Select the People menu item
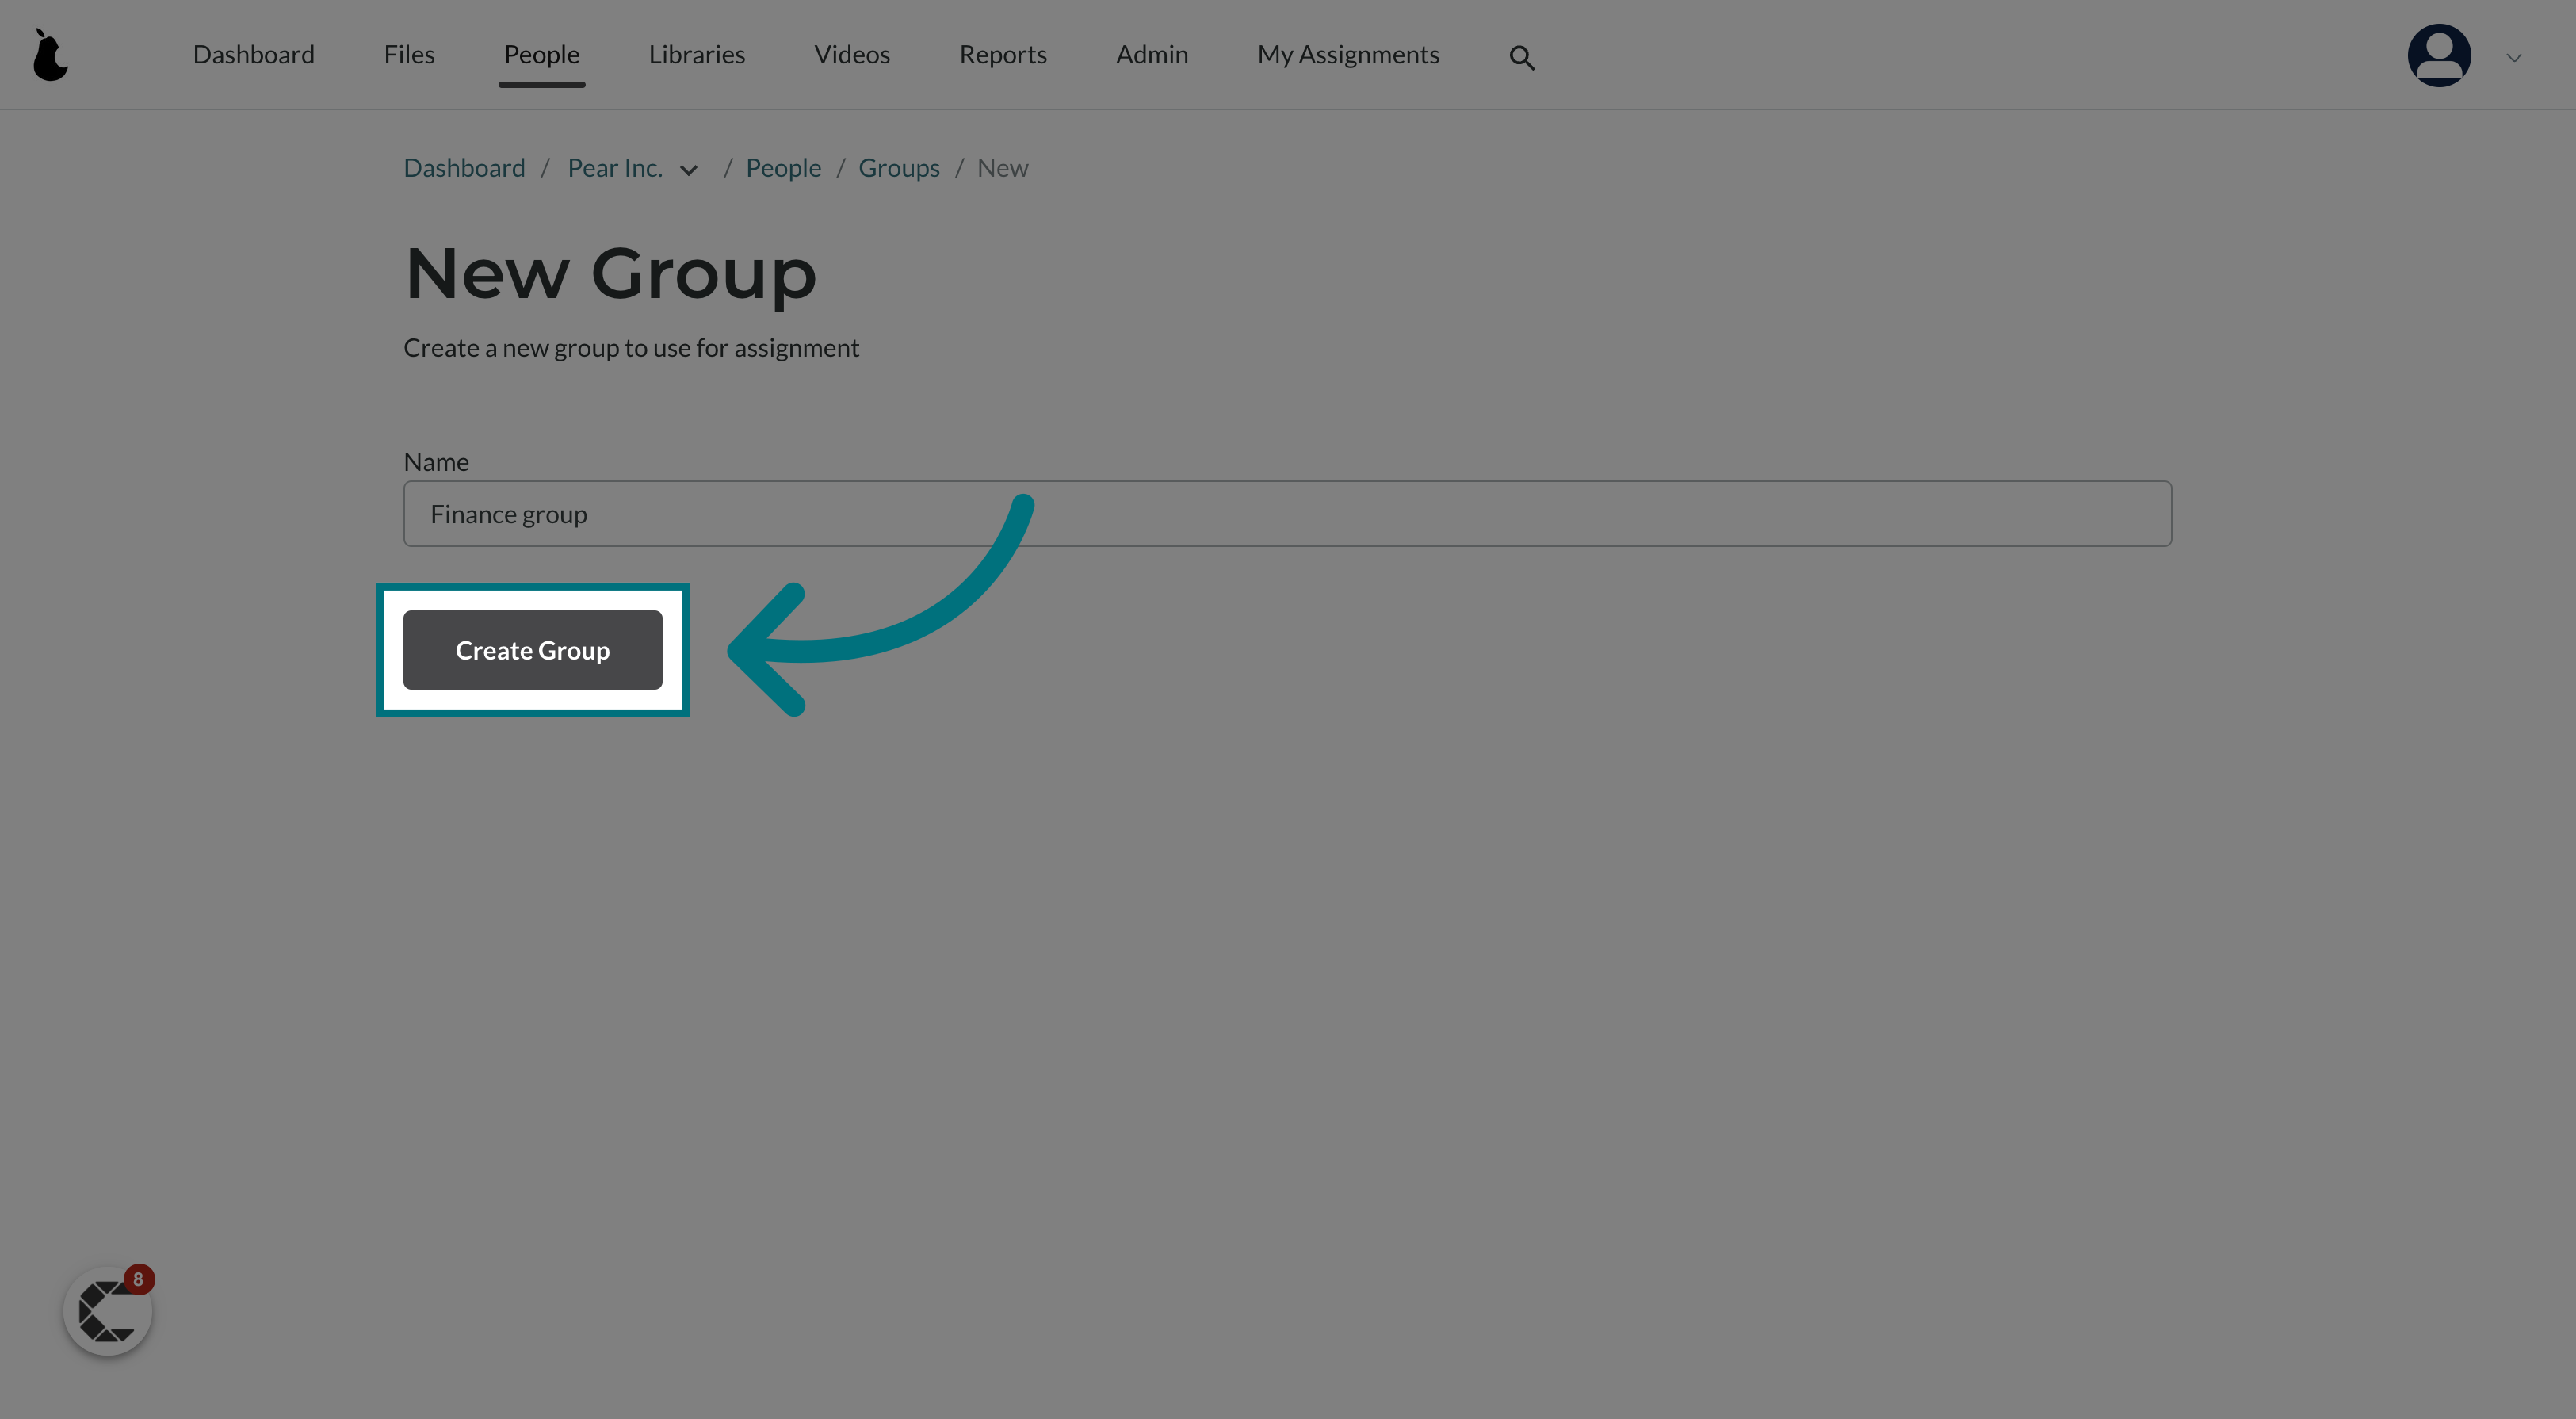 [541, 54]
